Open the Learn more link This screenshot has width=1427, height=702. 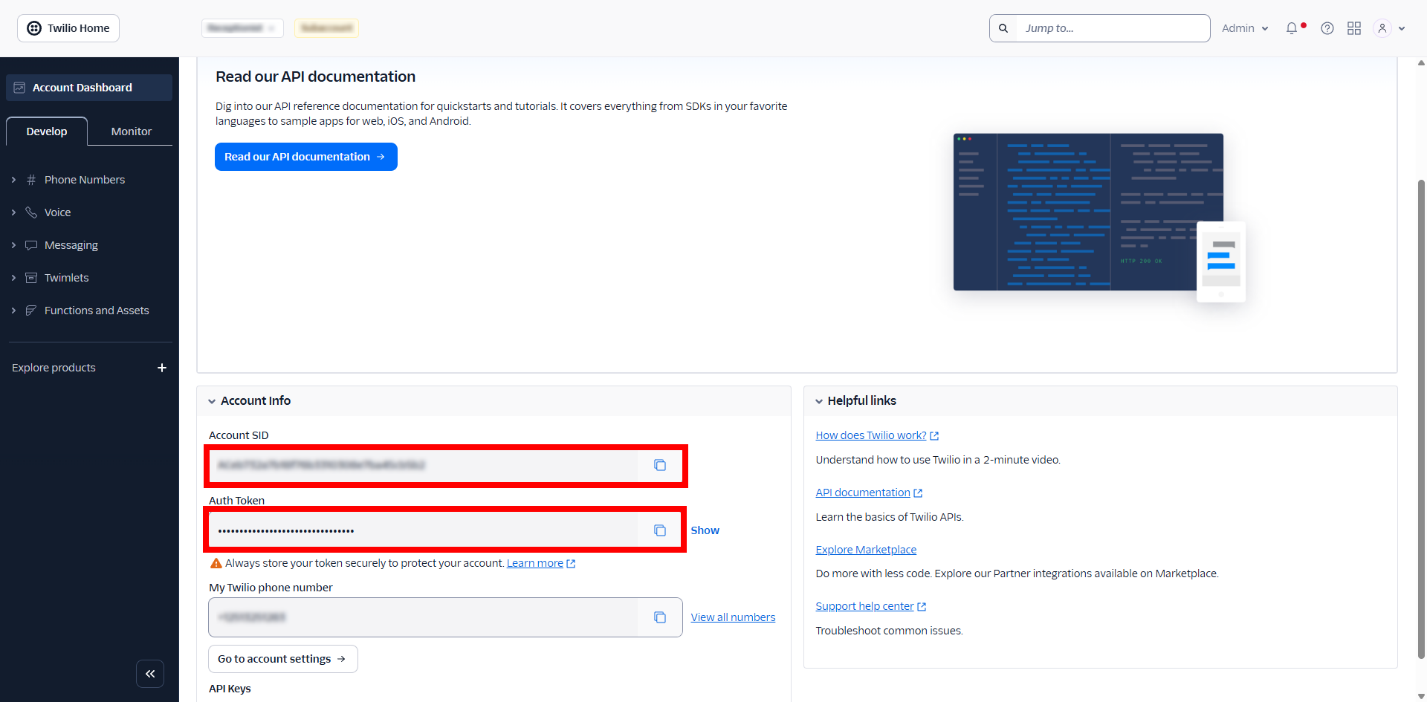[541, 563]
